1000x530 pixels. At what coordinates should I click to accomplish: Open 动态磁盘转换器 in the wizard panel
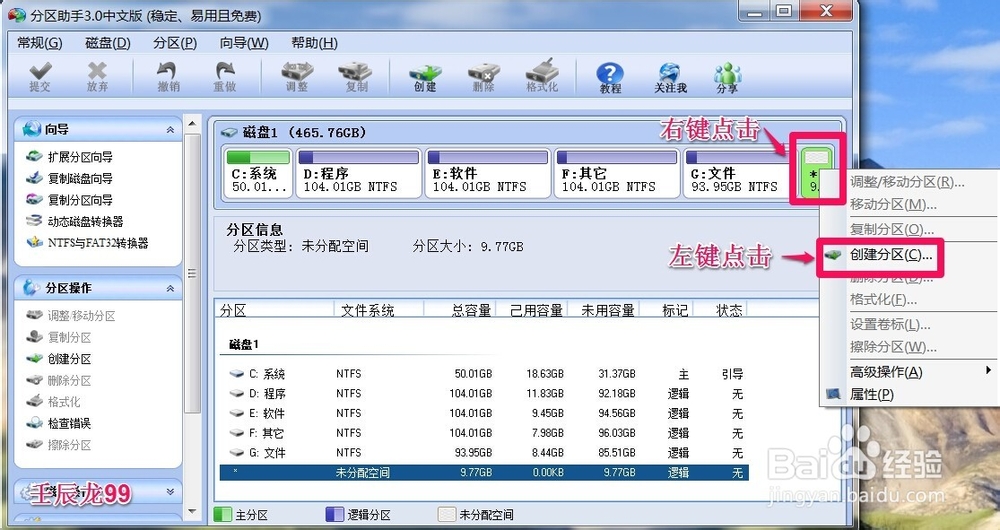pos(75,222)
